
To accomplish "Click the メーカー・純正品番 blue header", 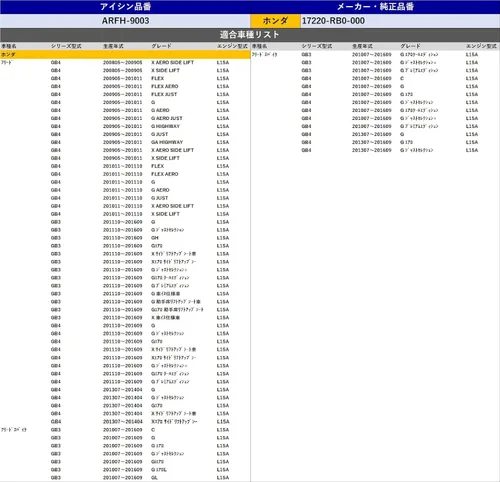I will point(375,7).
